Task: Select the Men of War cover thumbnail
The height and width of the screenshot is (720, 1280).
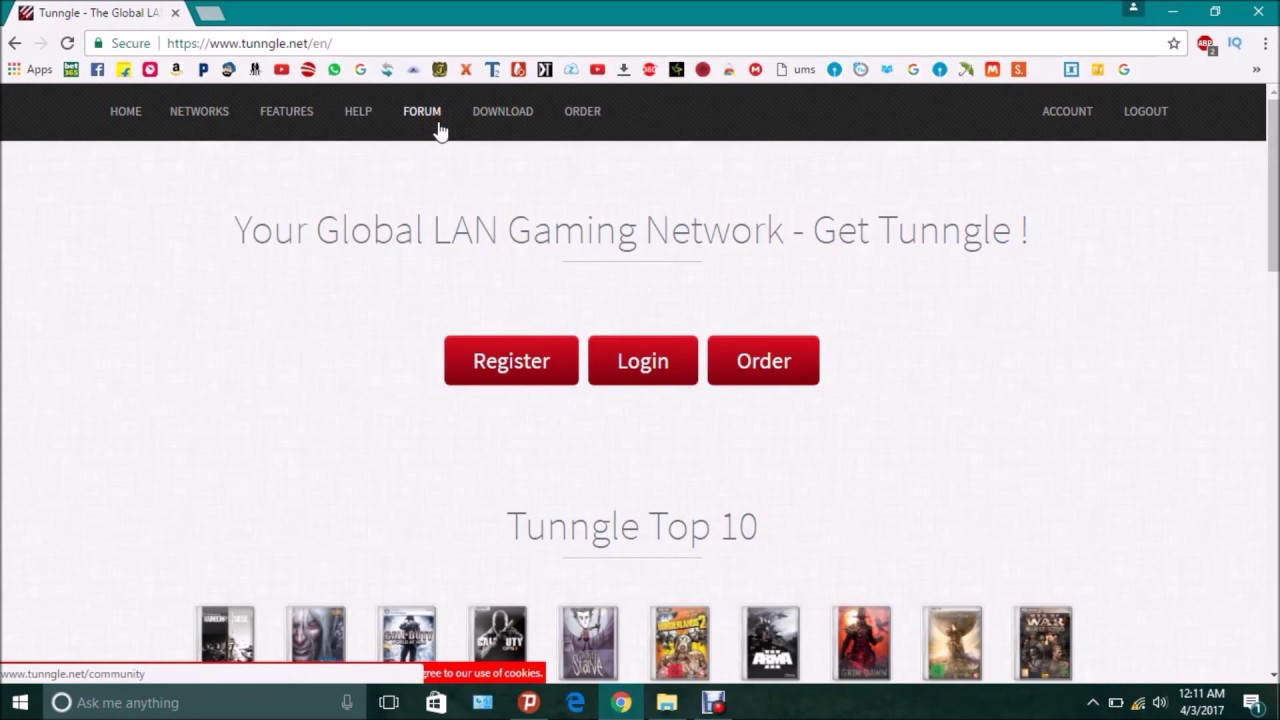Action: tap(1044, 643)
